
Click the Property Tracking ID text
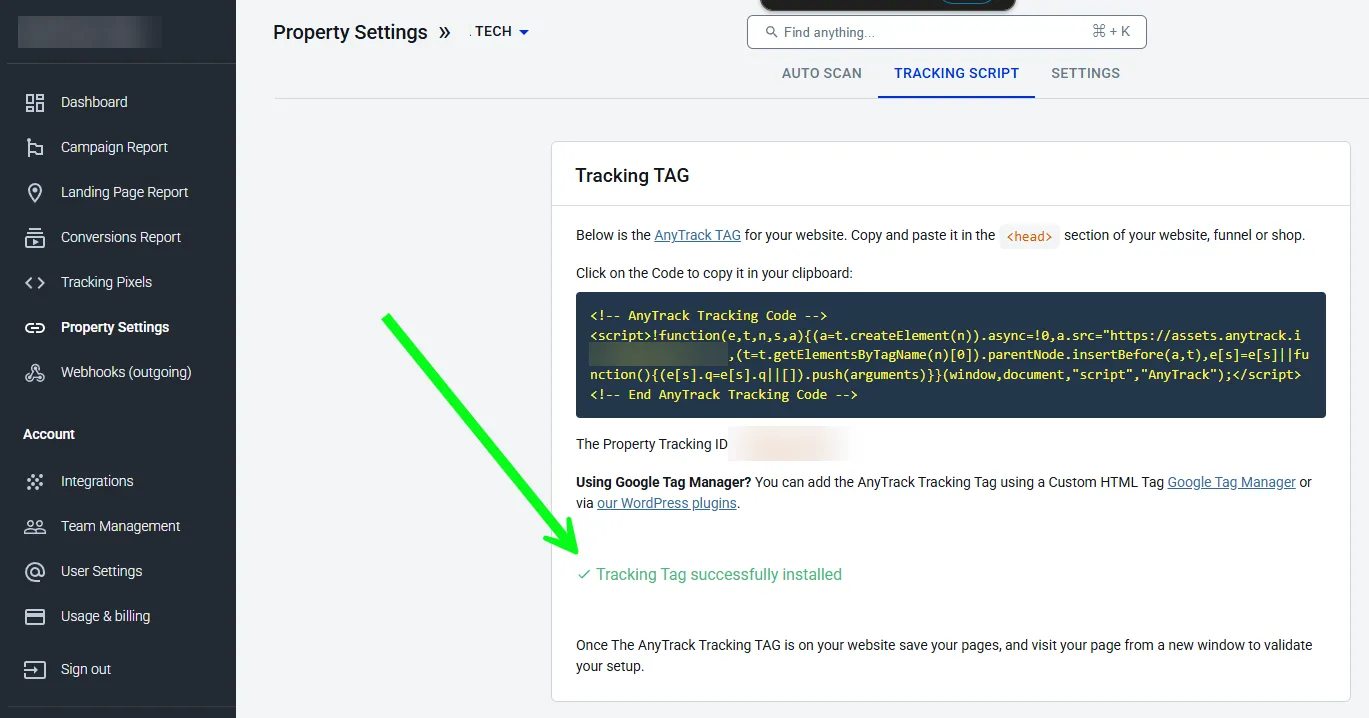[651, 444]
